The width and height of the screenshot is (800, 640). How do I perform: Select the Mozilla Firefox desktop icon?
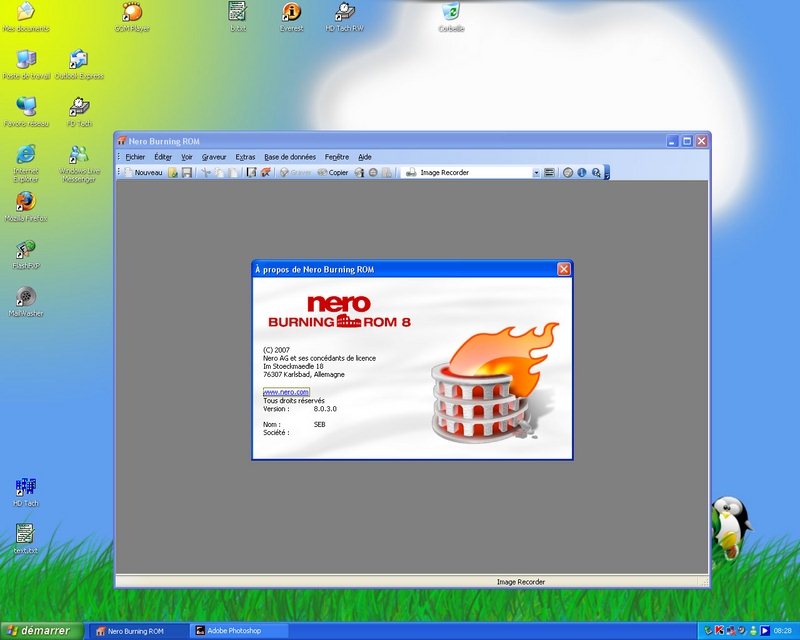coord(26,207)
